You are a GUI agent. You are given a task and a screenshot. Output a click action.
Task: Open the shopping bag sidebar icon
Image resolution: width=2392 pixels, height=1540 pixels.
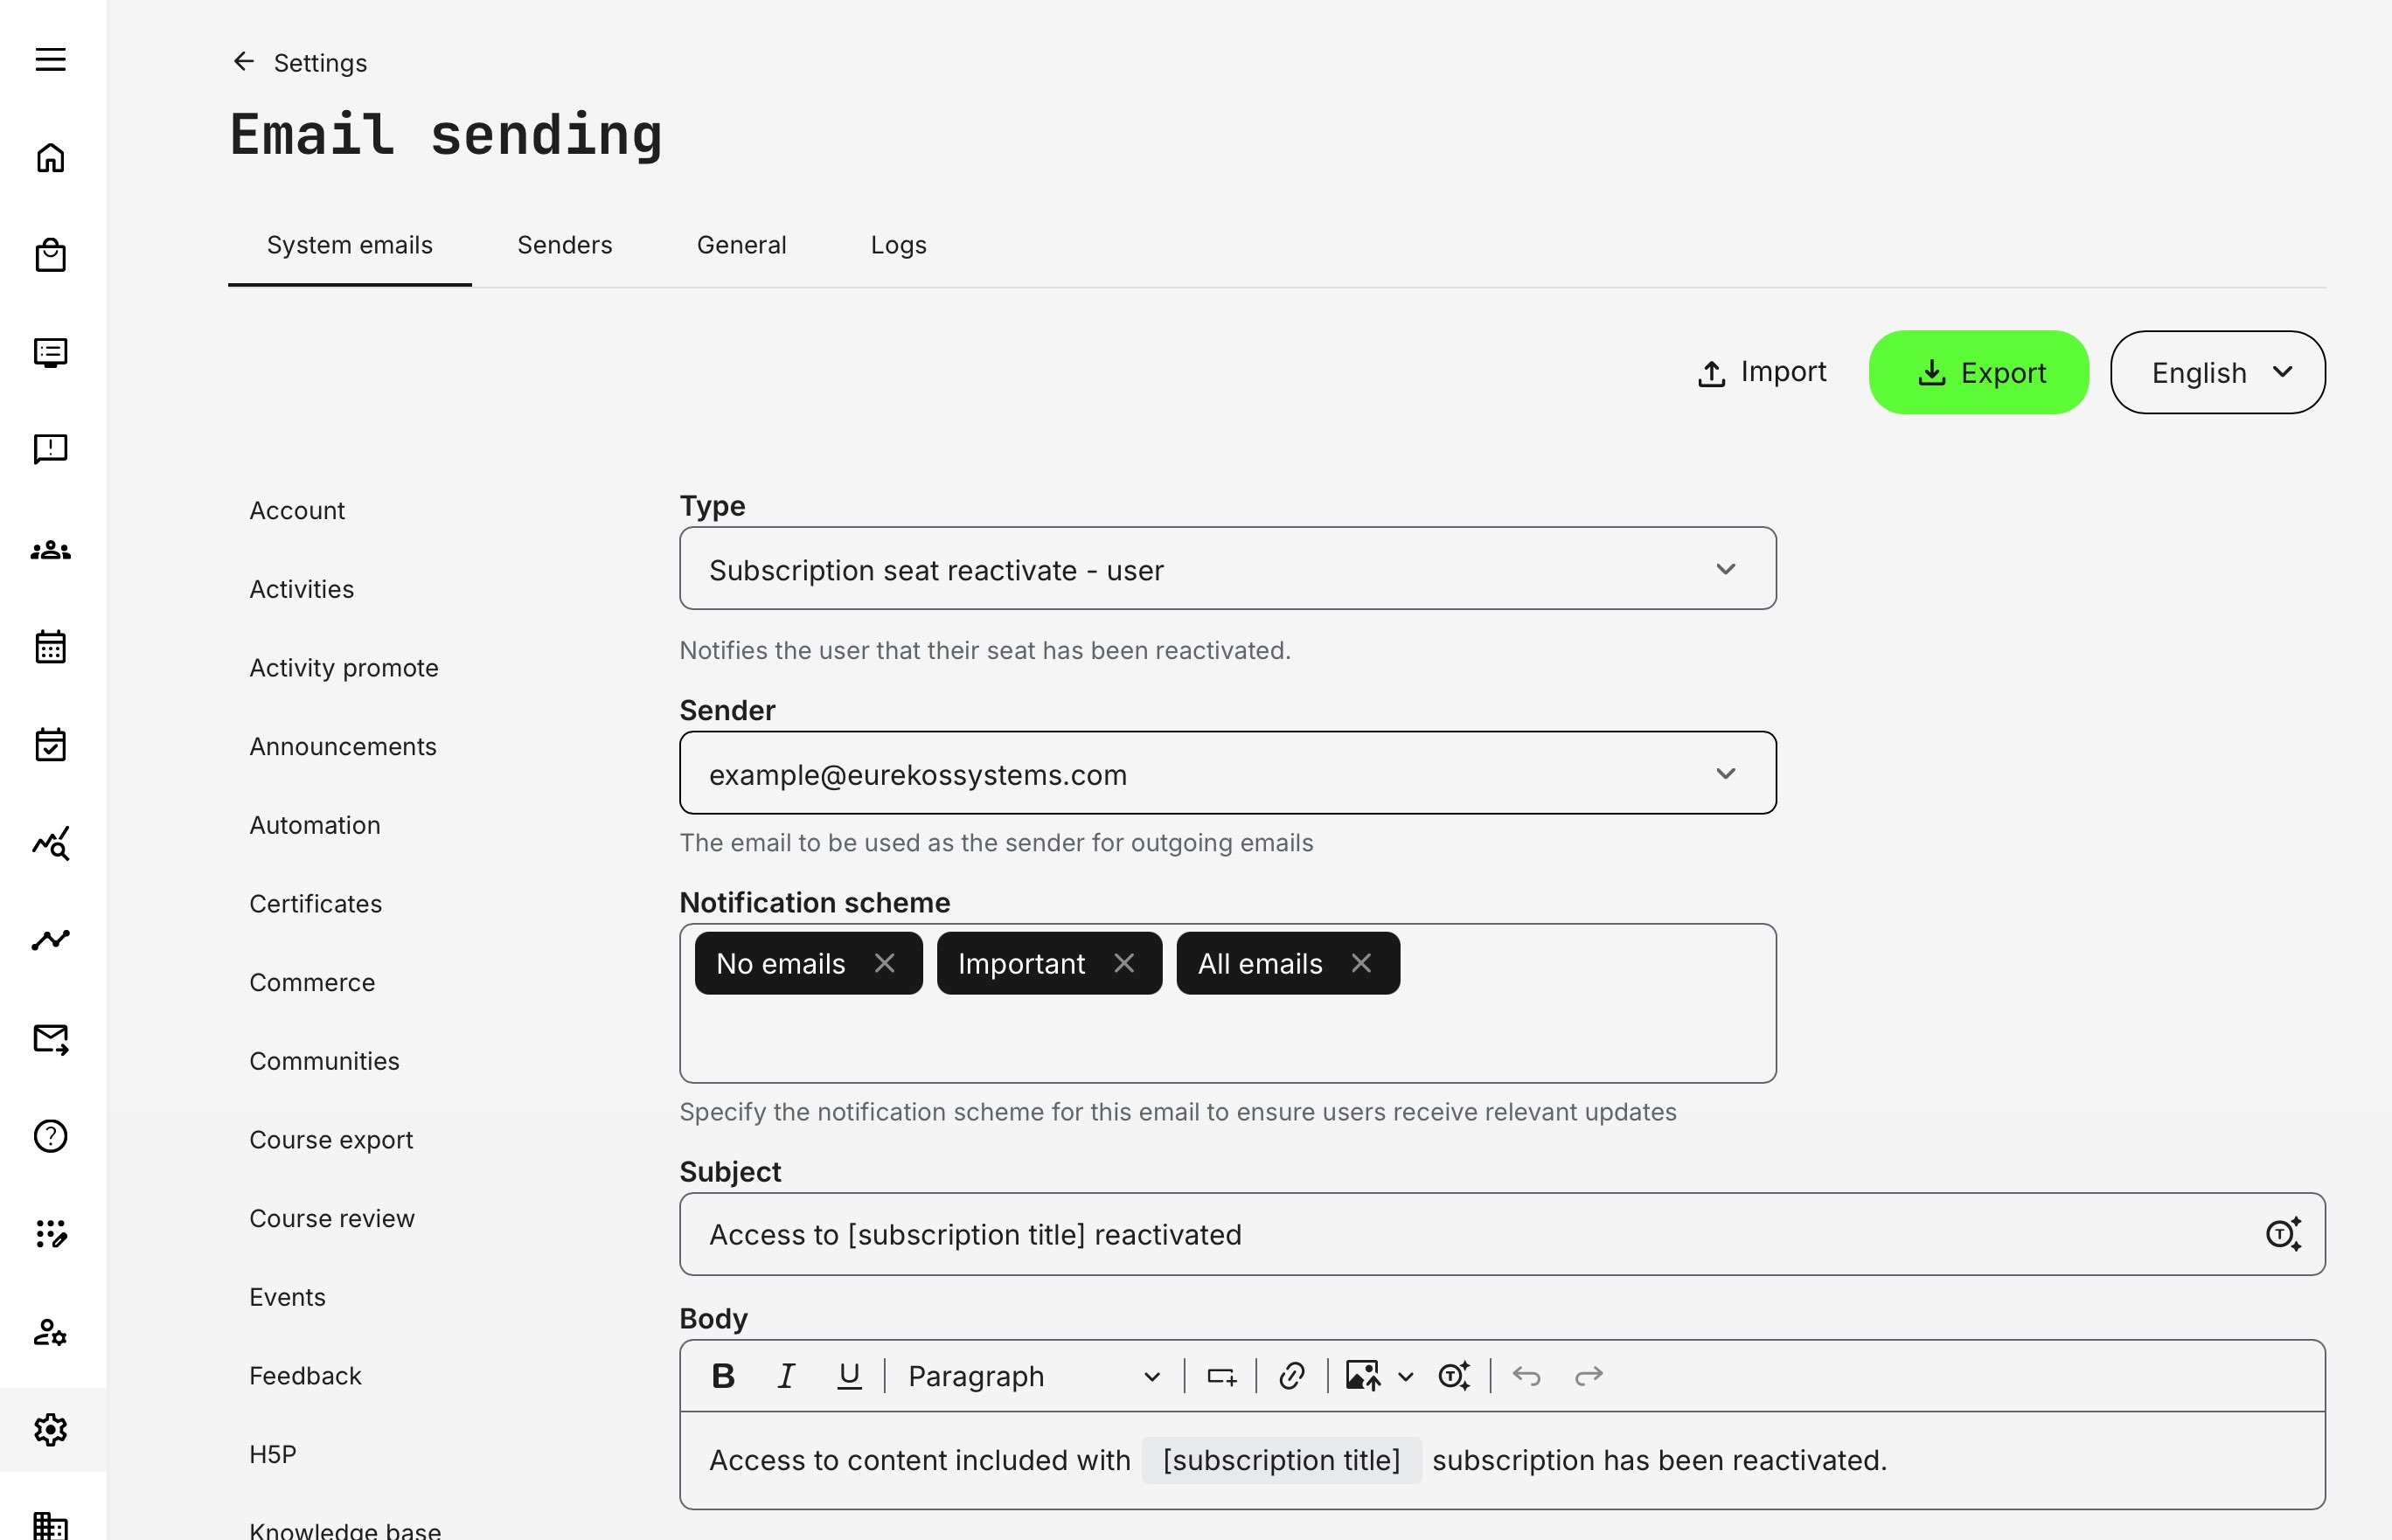tap(50, 255)
